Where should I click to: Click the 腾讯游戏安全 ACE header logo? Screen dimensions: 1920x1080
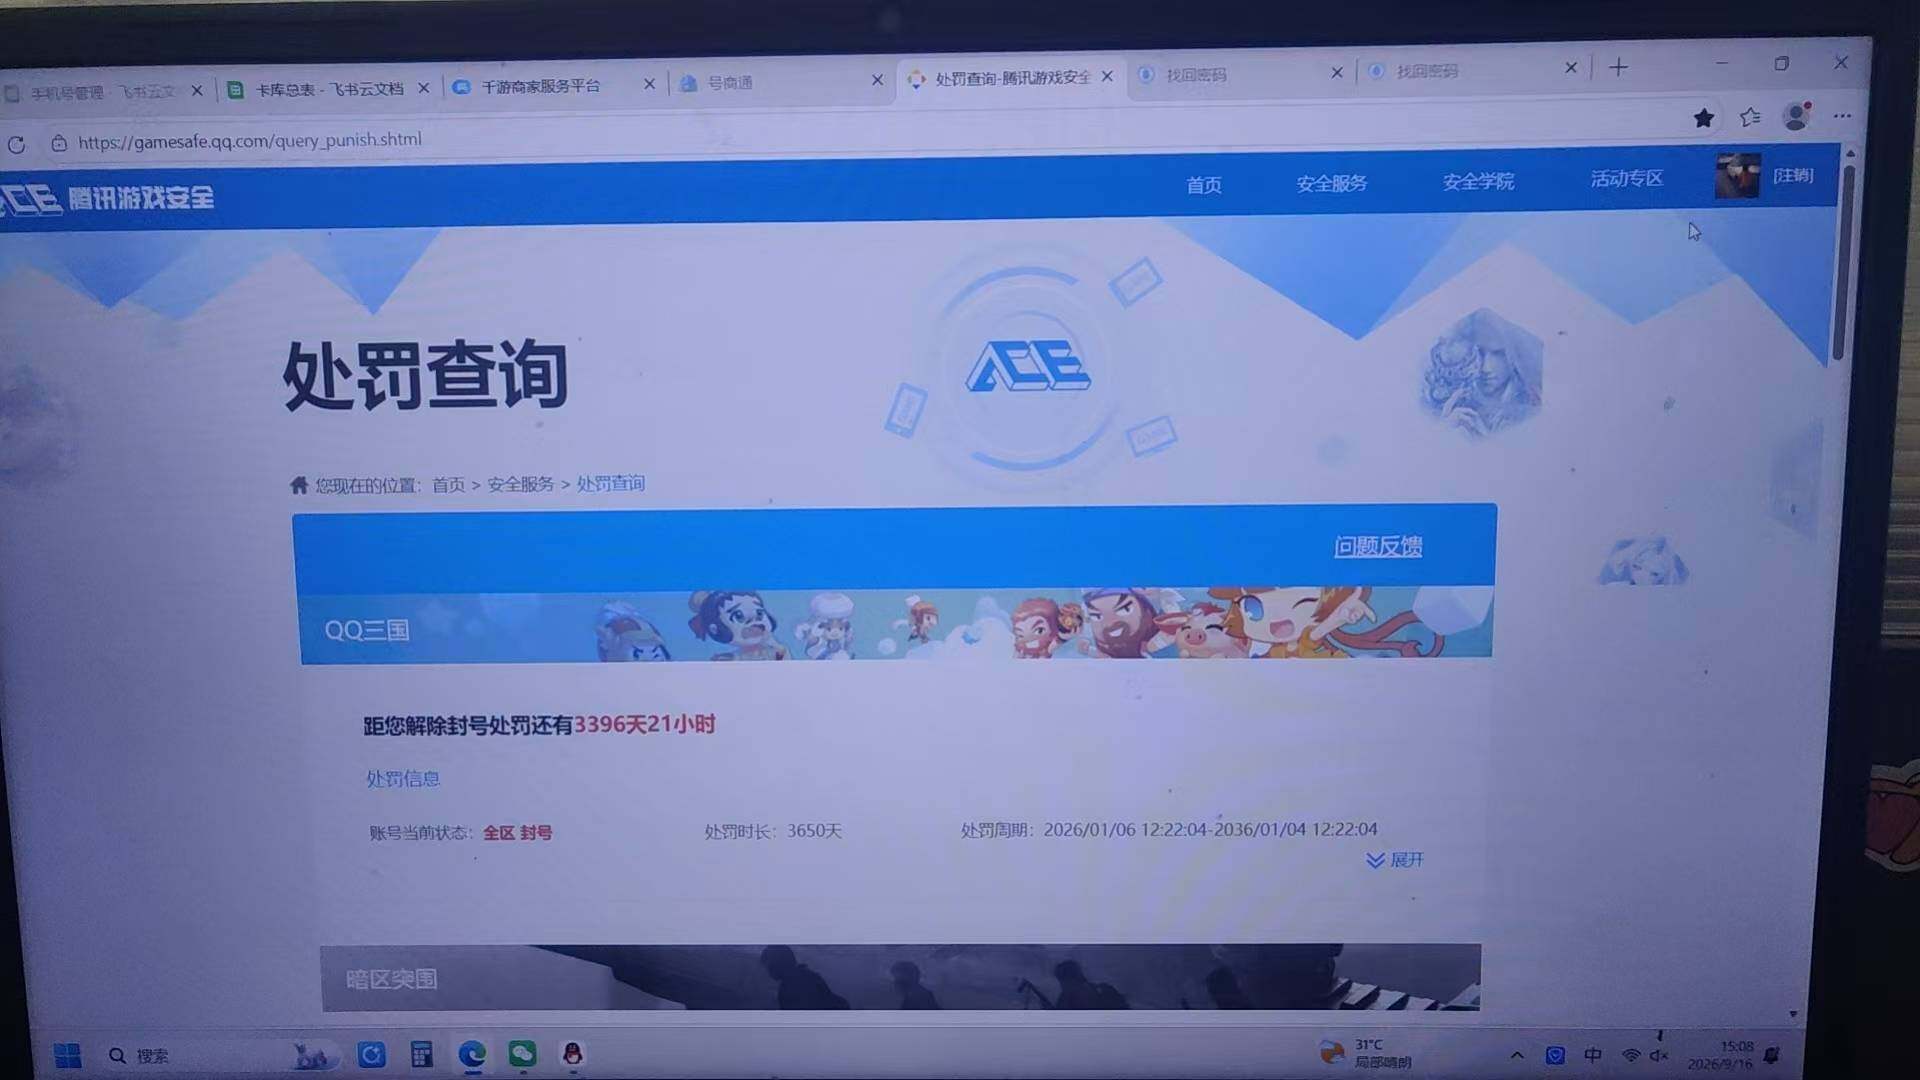point(107,198)
